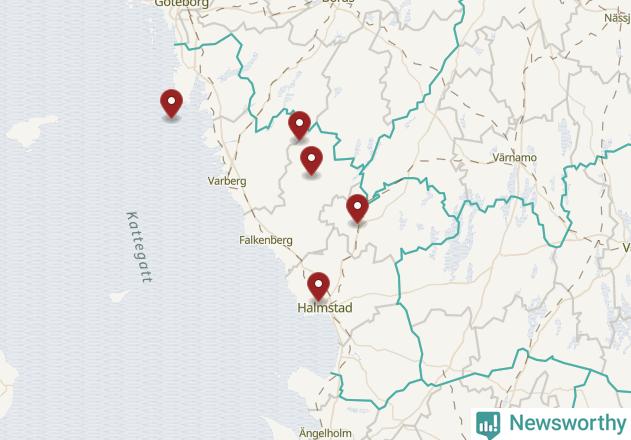The height and width of the screenshot is (440, 631).
Task: Select the red pin directly above Halmstad
Action: pyautogui.click(x=318, y=287)
